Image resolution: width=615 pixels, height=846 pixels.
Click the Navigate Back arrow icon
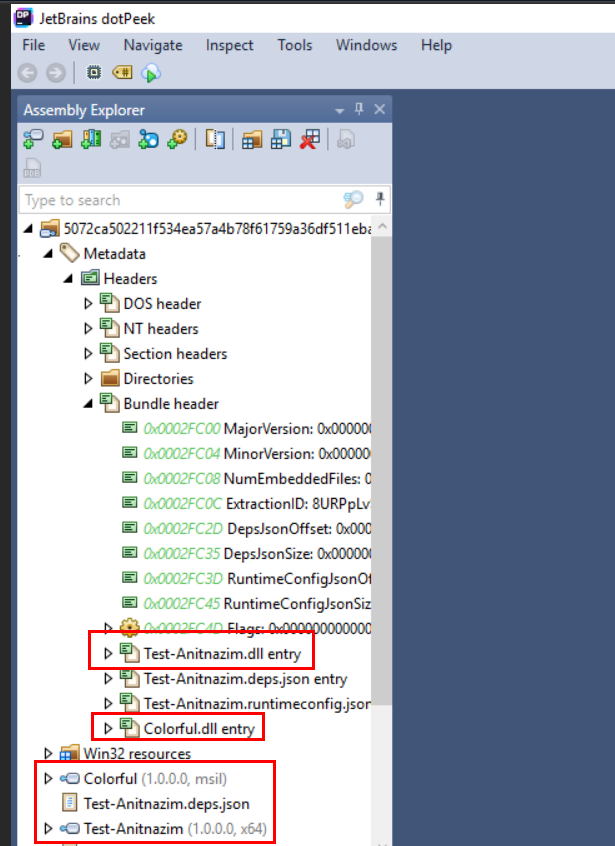[x=28, y=72]
